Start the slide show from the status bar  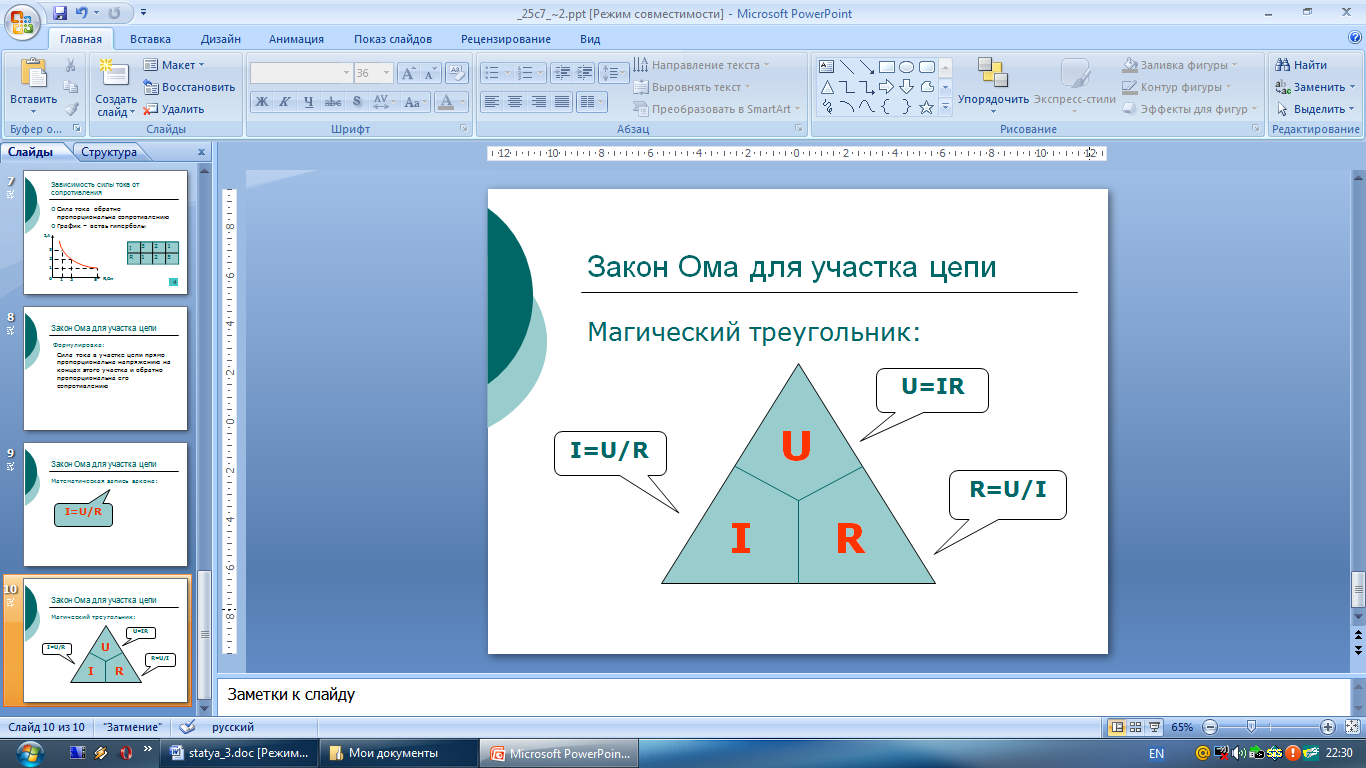pos(1155,727)
